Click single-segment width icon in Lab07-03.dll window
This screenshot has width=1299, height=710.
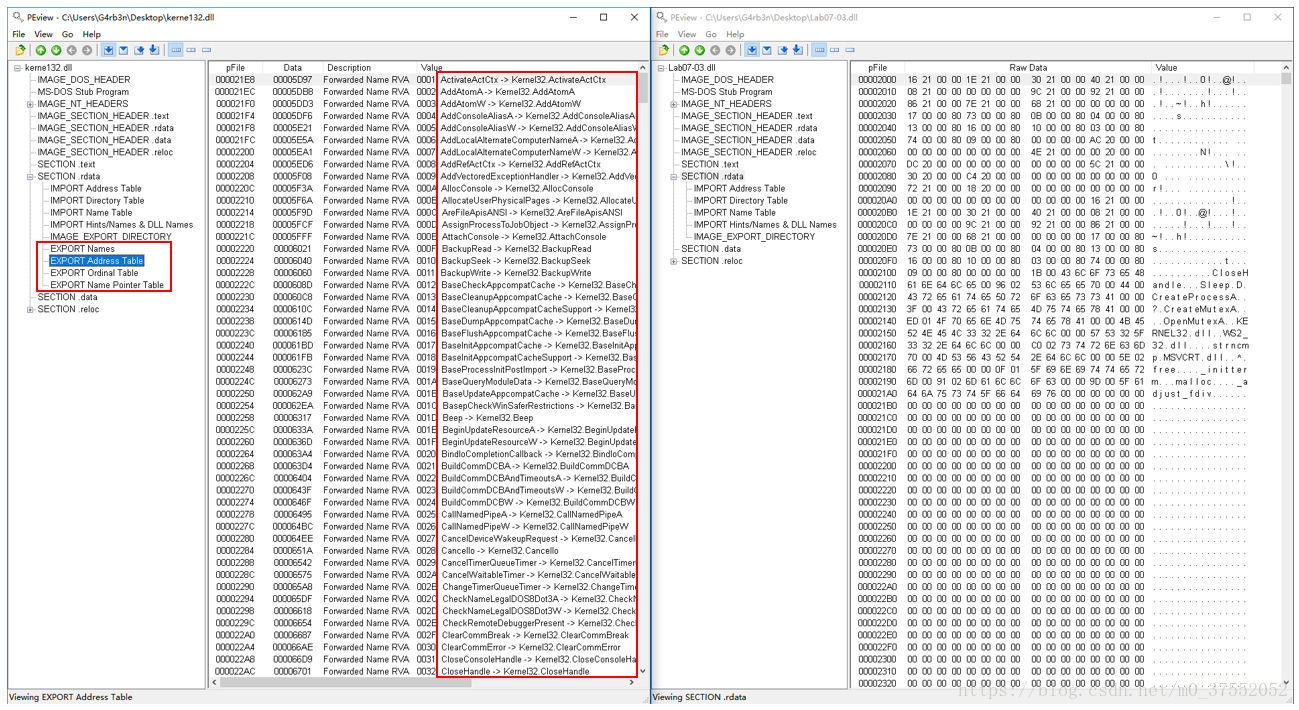(851, 50)
